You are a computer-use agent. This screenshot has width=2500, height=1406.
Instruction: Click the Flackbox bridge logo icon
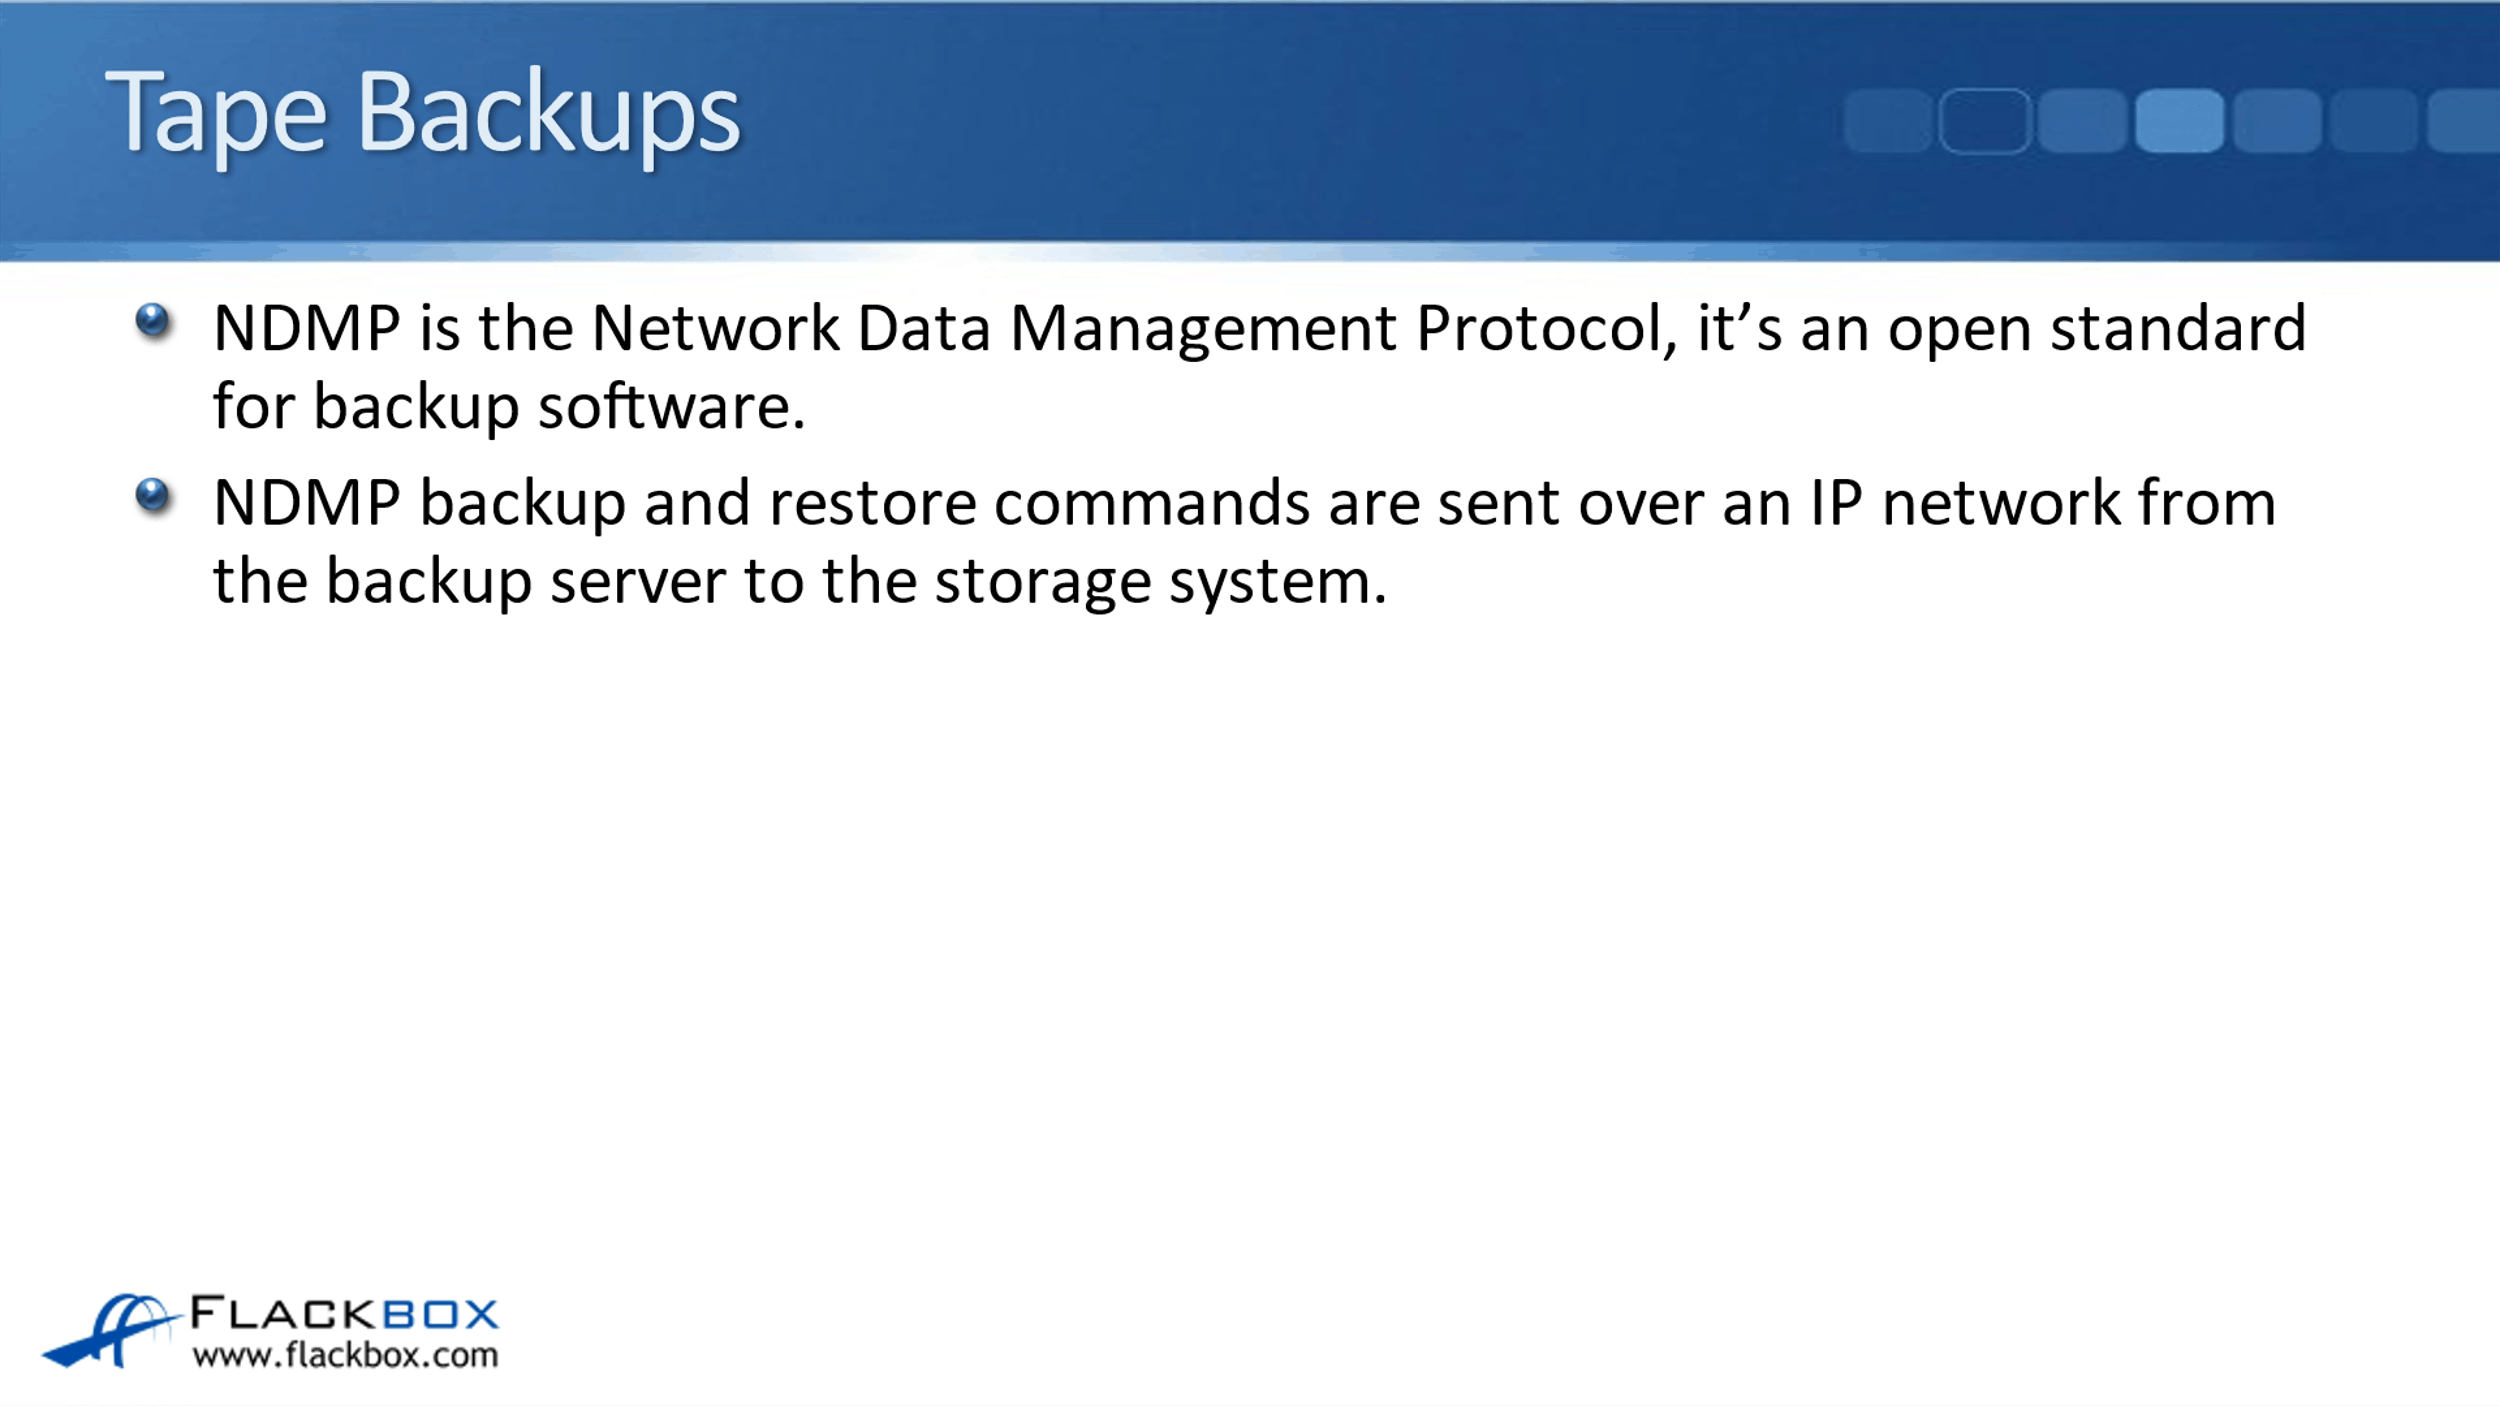coord(108,1331)
